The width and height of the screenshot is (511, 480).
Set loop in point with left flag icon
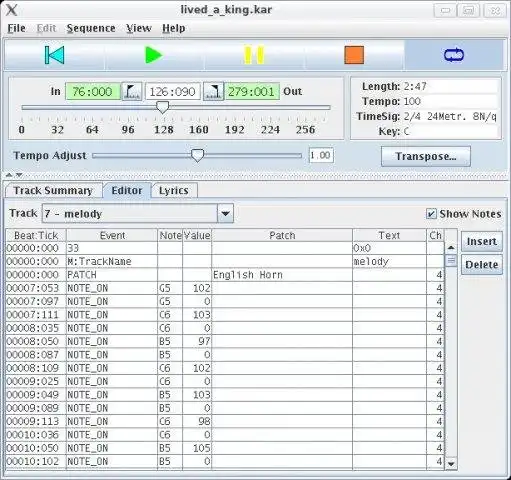point(132,91)
